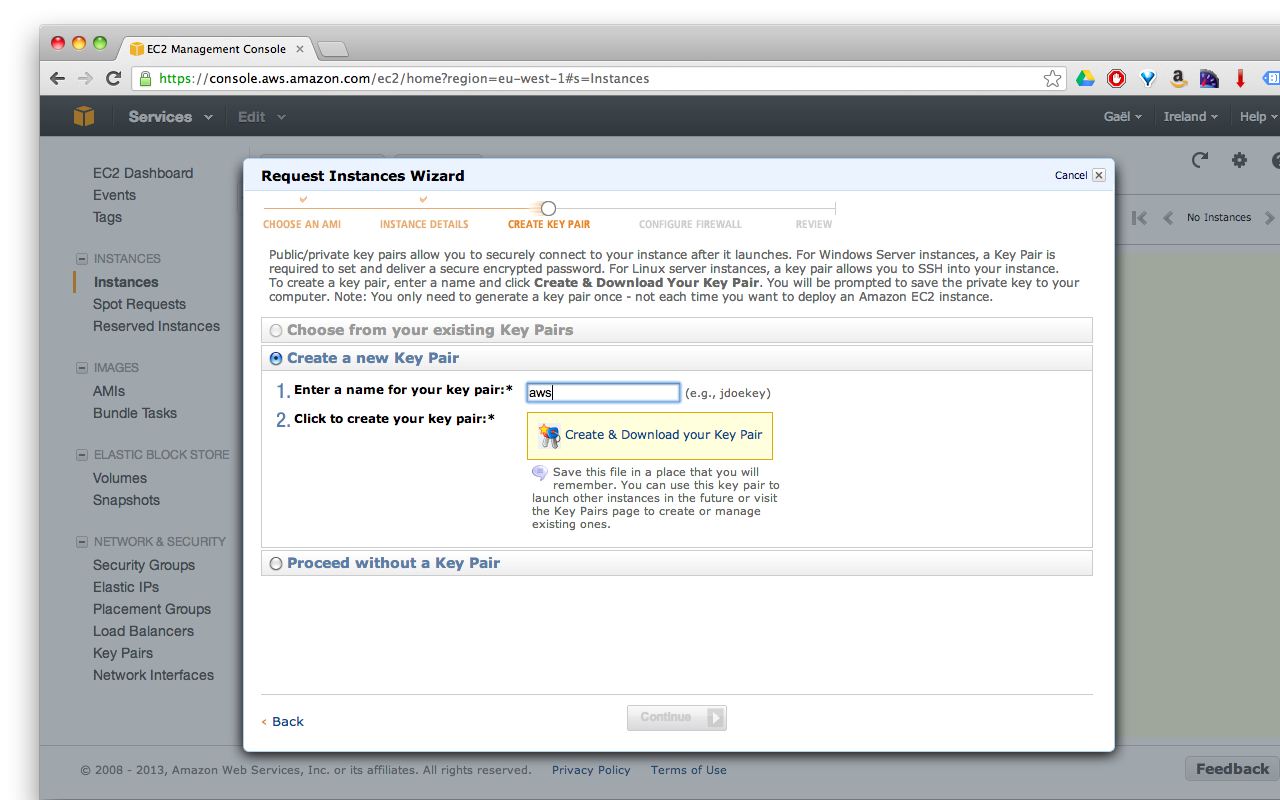
Task: Open the Show/Hide columns gear icon
Action: click(x=1239, y=159)
